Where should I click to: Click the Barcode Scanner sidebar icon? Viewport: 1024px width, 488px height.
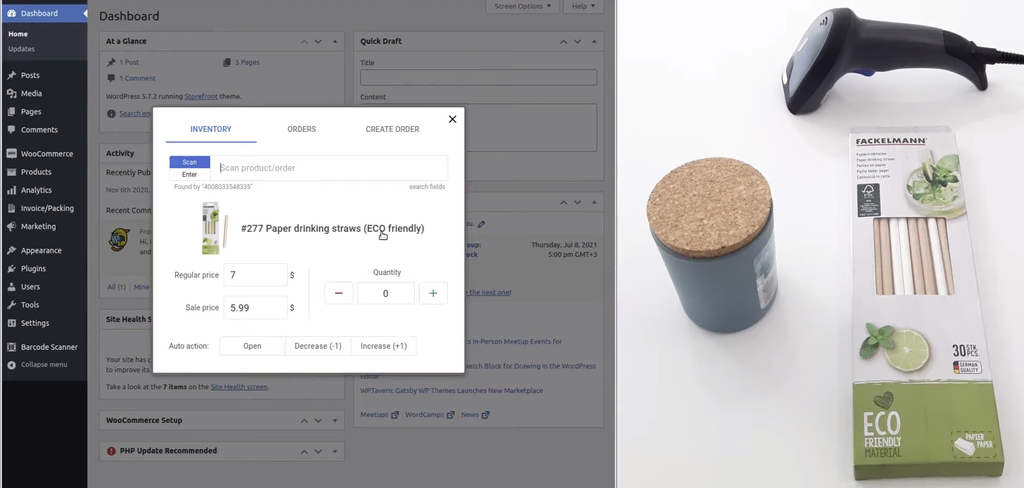pos(11,347)
